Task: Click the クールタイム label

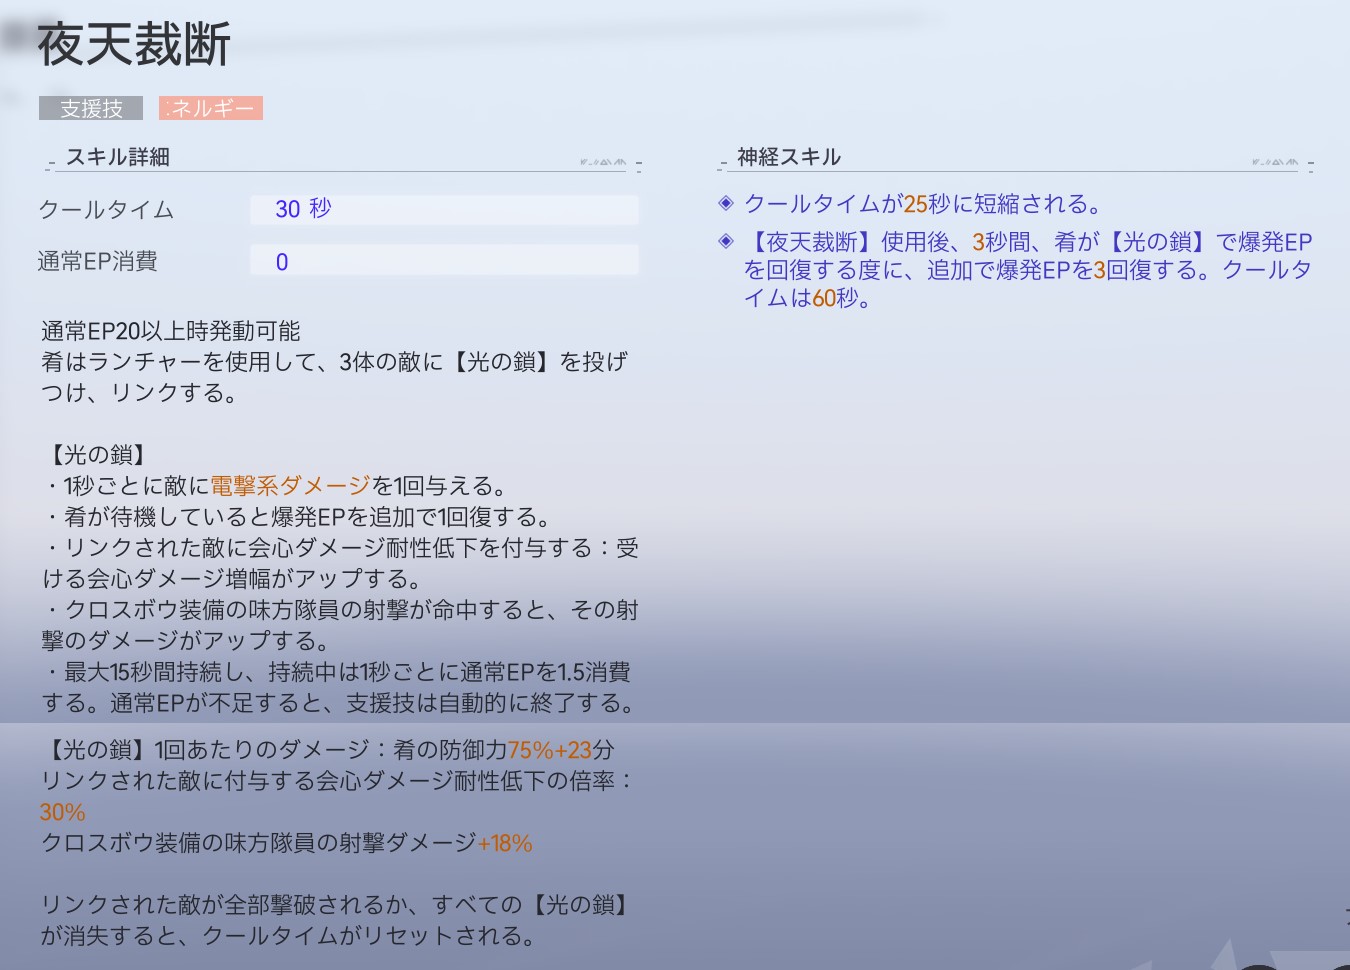Action: [x=106, y=210]
